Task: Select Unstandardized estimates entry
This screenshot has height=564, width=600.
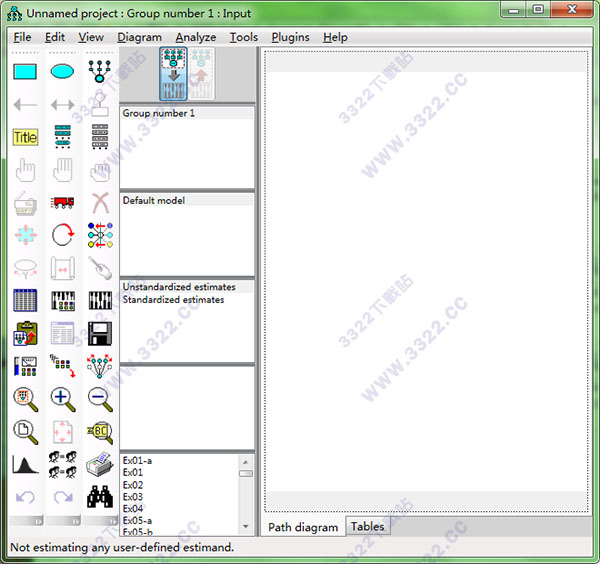Action: tap(187, 287)
